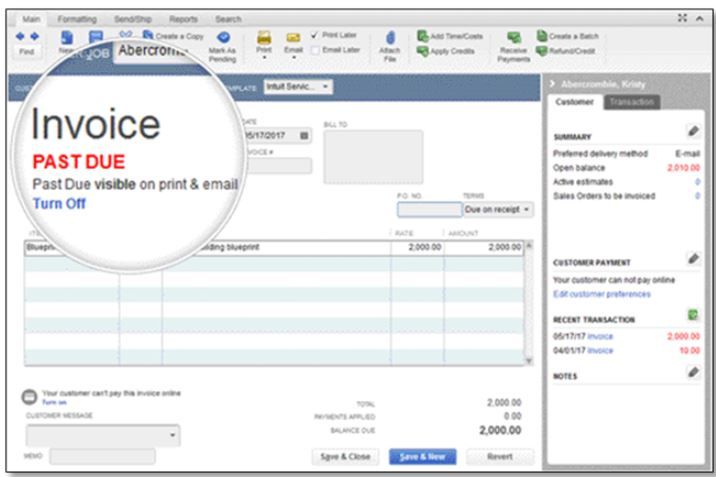The width and height of the screenshot is (716, 477).
Task: Click the Invoice # field
Action: point(278,166)
